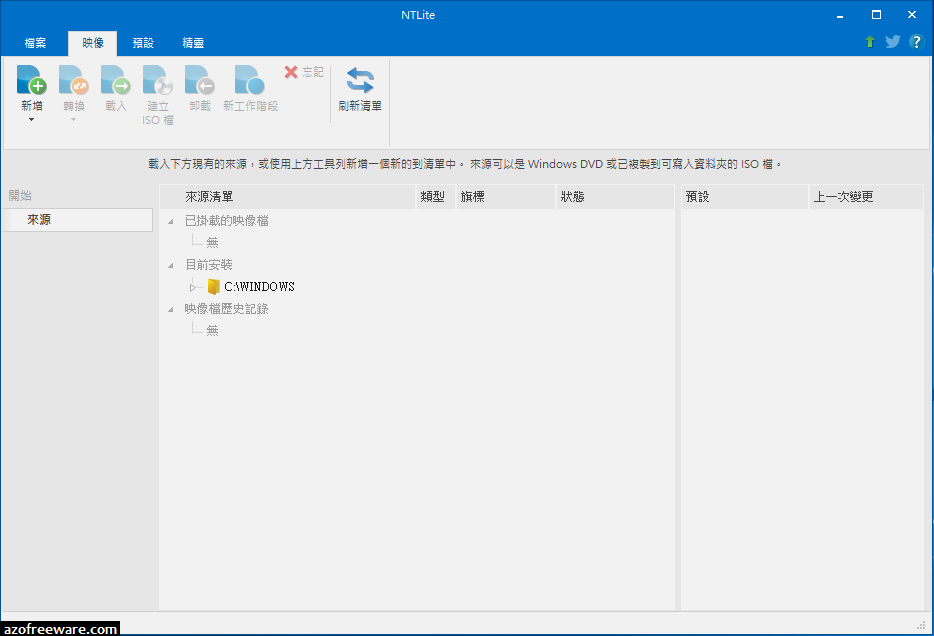
Task: Close the NTLite window
Action: 911,15
